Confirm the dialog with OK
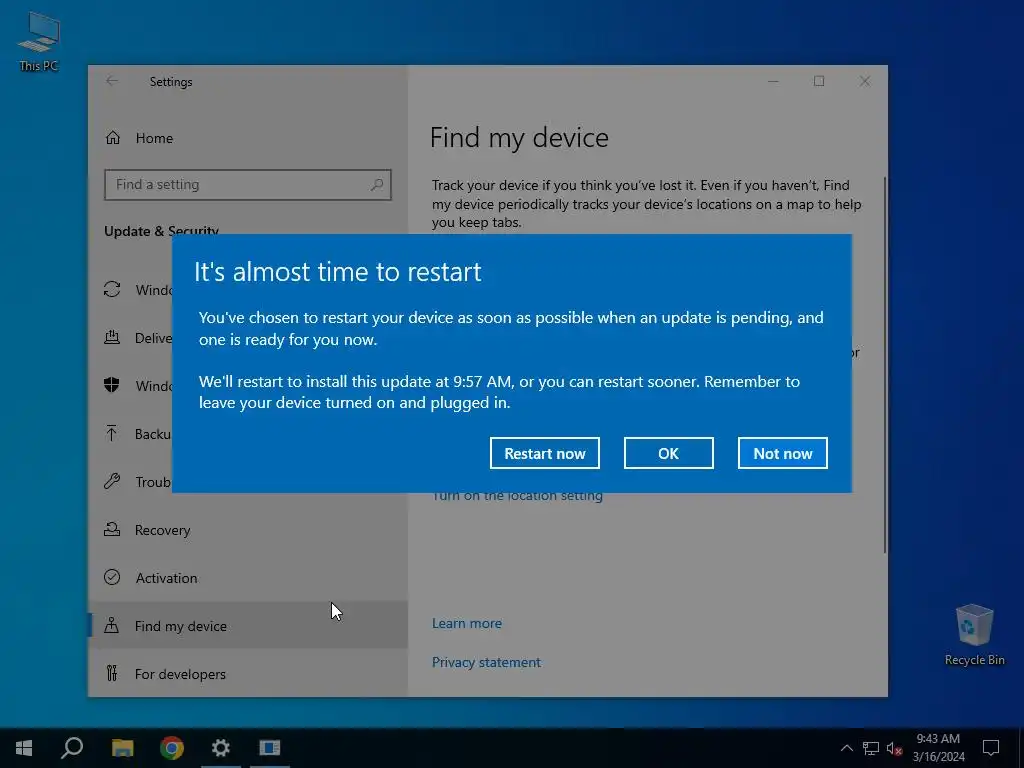 pos(668,453)
